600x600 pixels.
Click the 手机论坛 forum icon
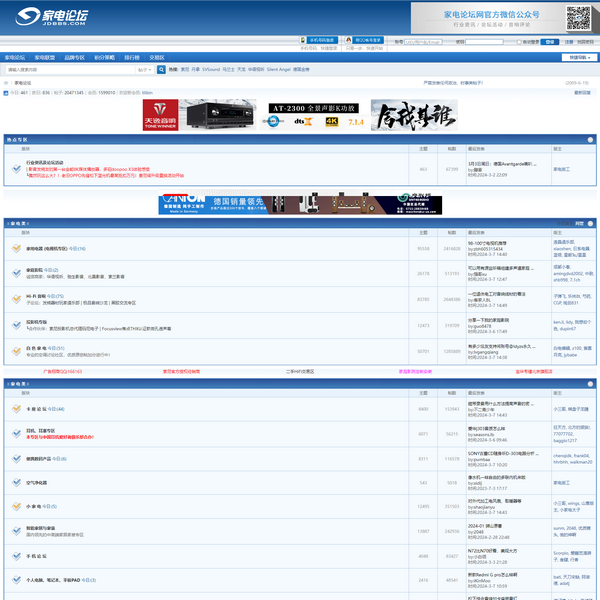click(x=16, y=554)
